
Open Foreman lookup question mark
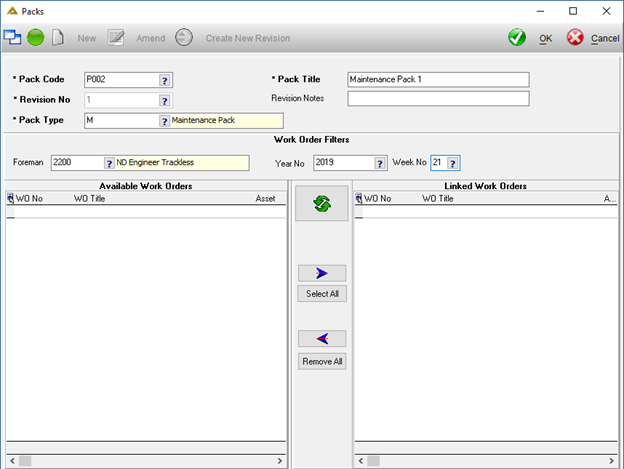[109, 163]
